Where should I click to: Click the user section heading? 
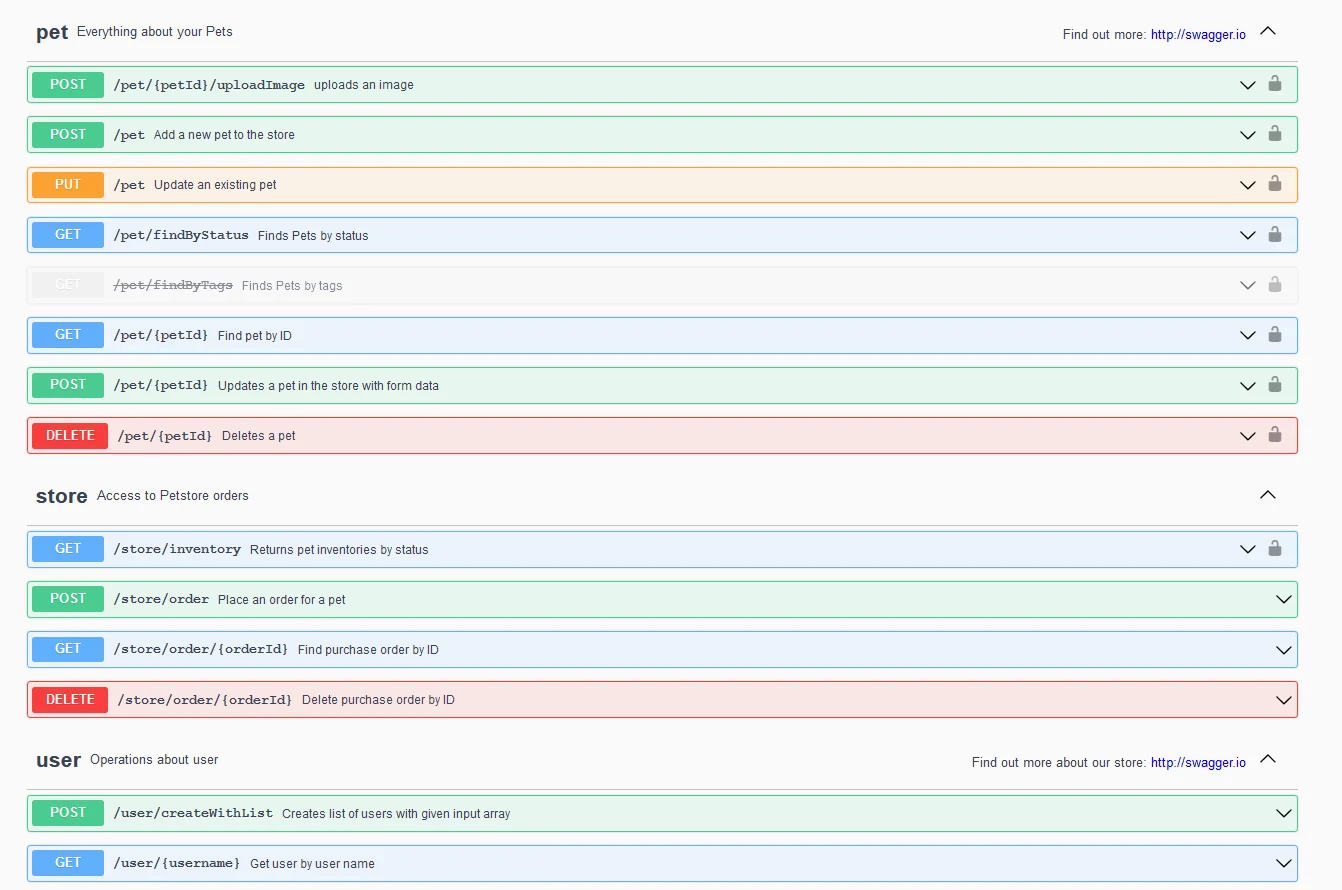[58, 760]
